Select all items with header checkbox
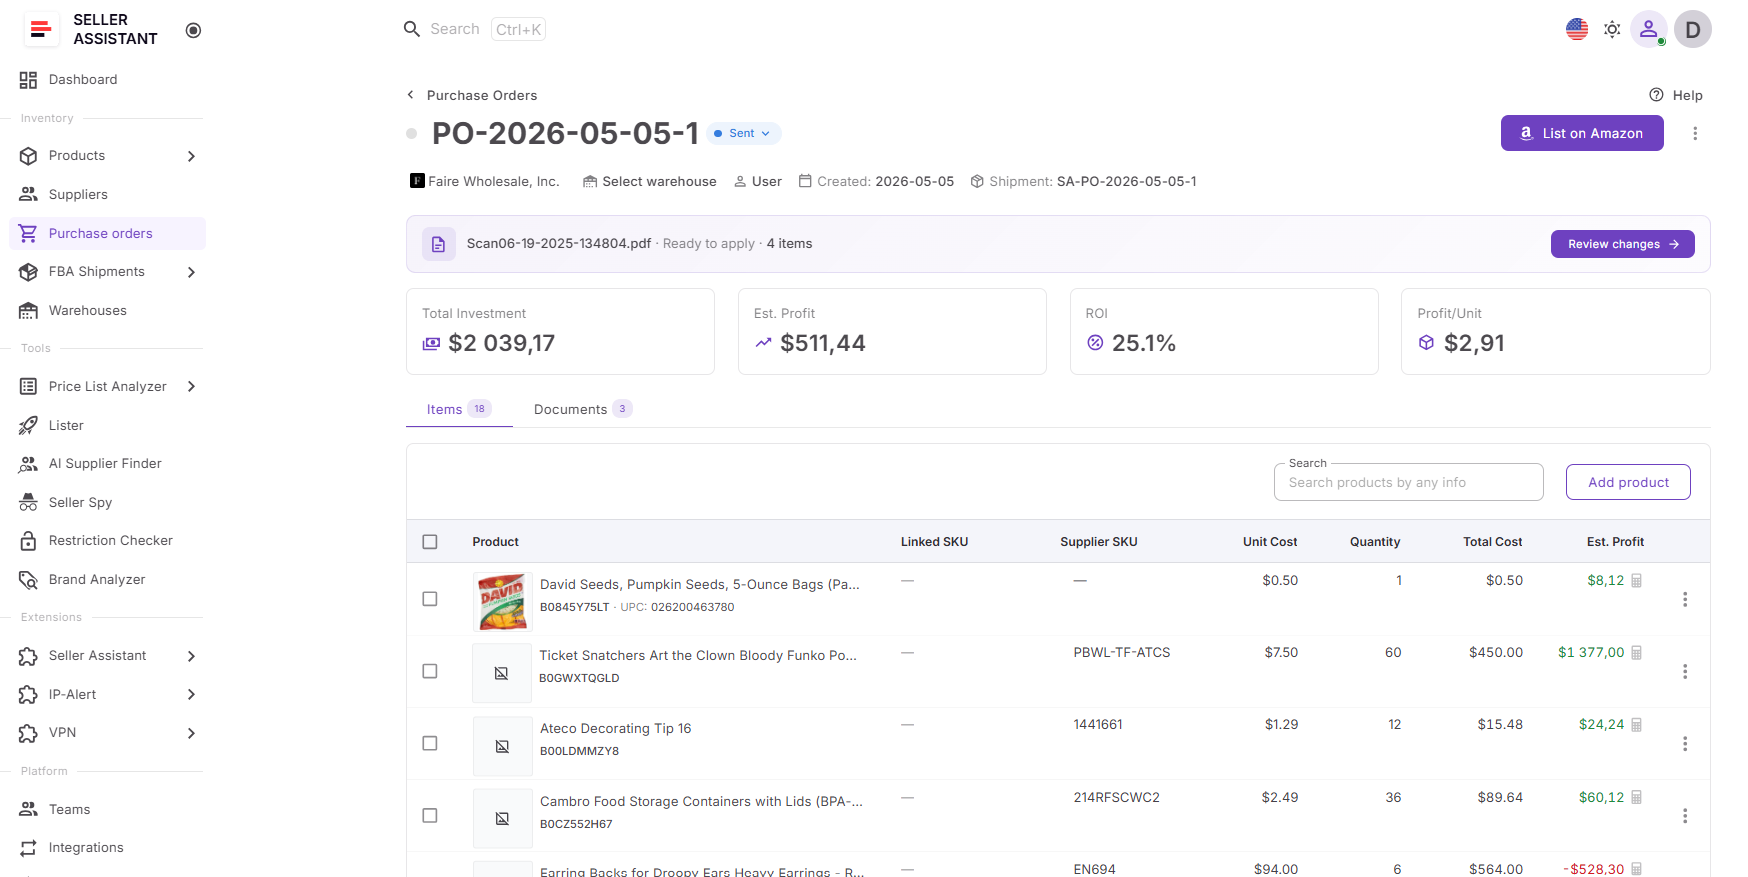 point(430,542)
